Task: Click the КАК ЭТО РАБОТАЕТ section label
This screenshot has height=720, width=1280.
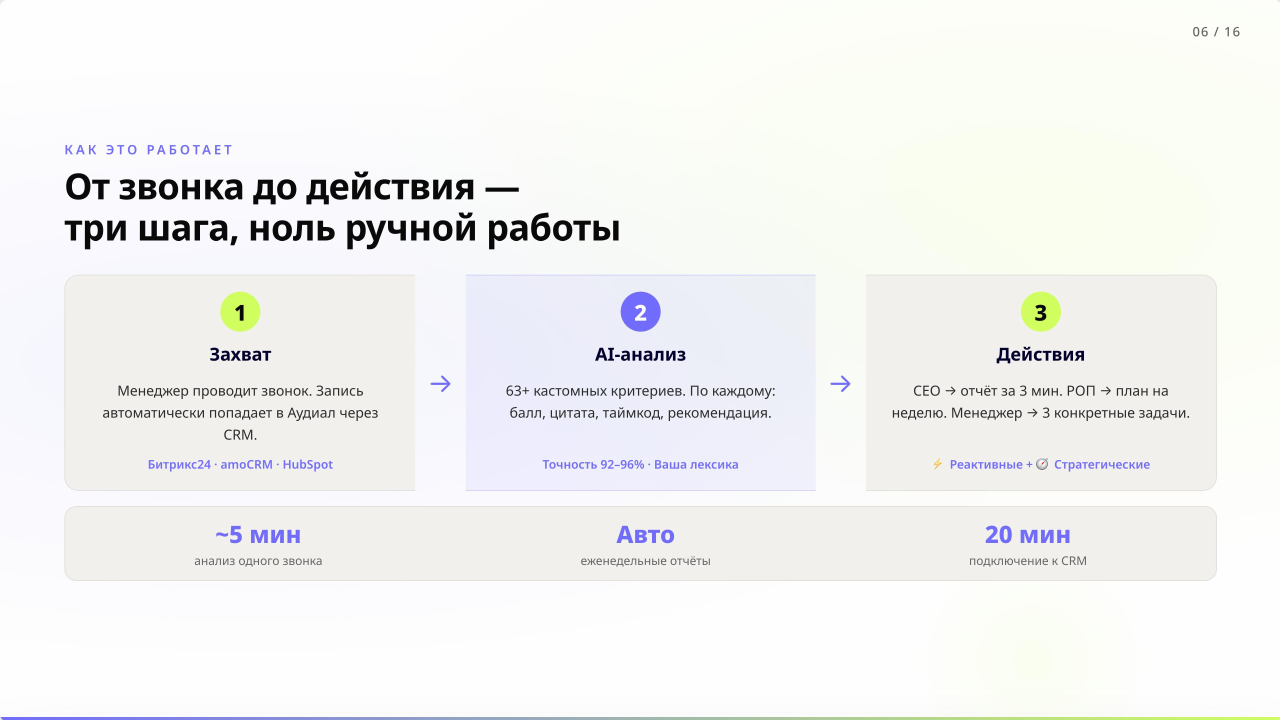Action: pos(149,150)
